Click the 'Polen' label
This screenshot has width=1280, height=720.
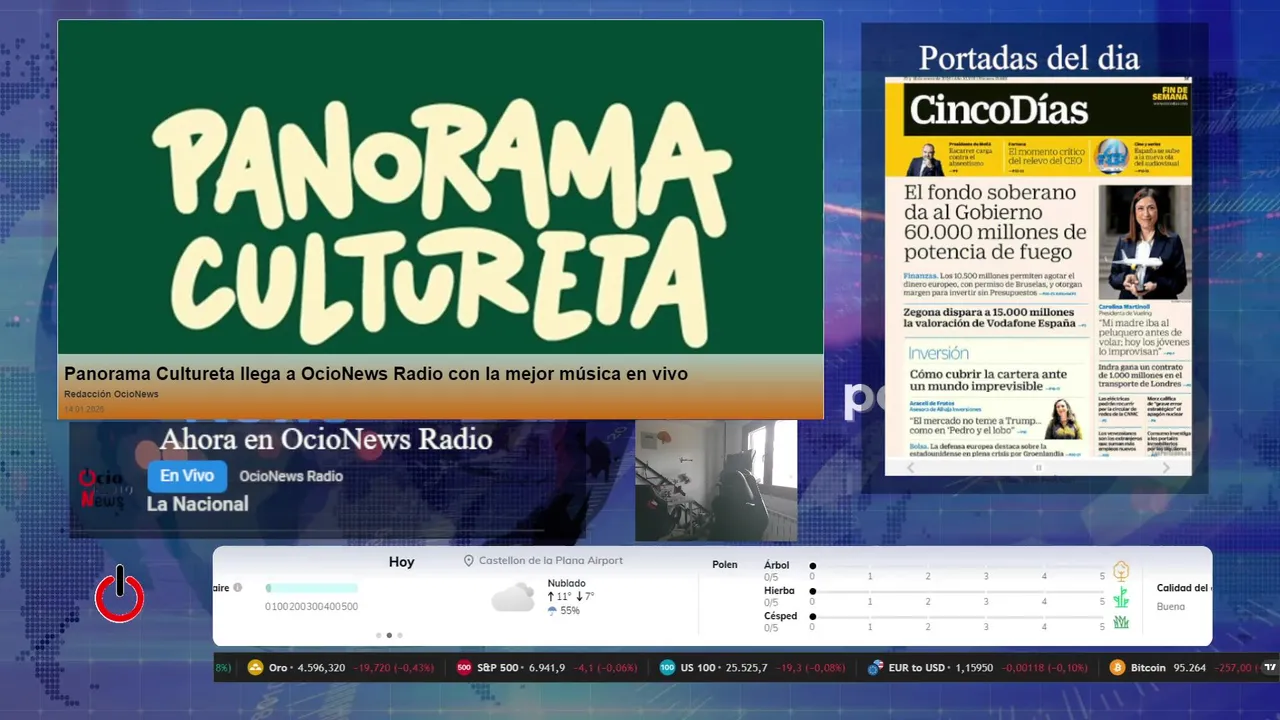(725, 565)
